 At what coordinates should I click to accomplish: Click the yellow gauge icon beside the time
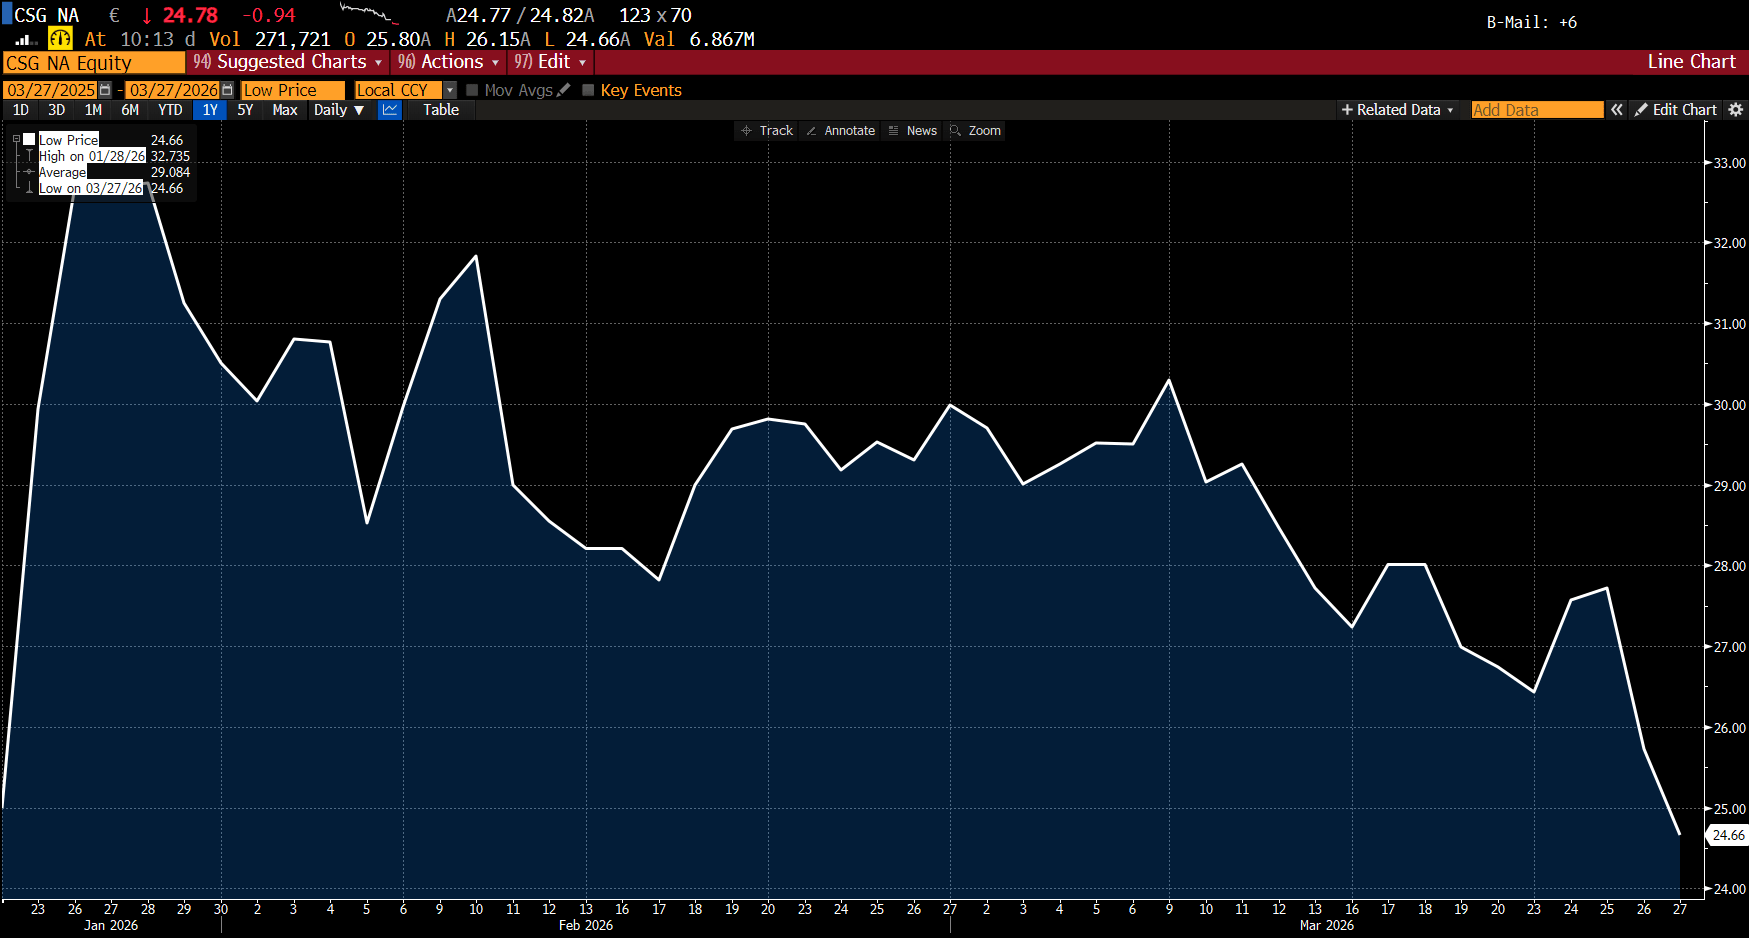[x=60, y=39]
